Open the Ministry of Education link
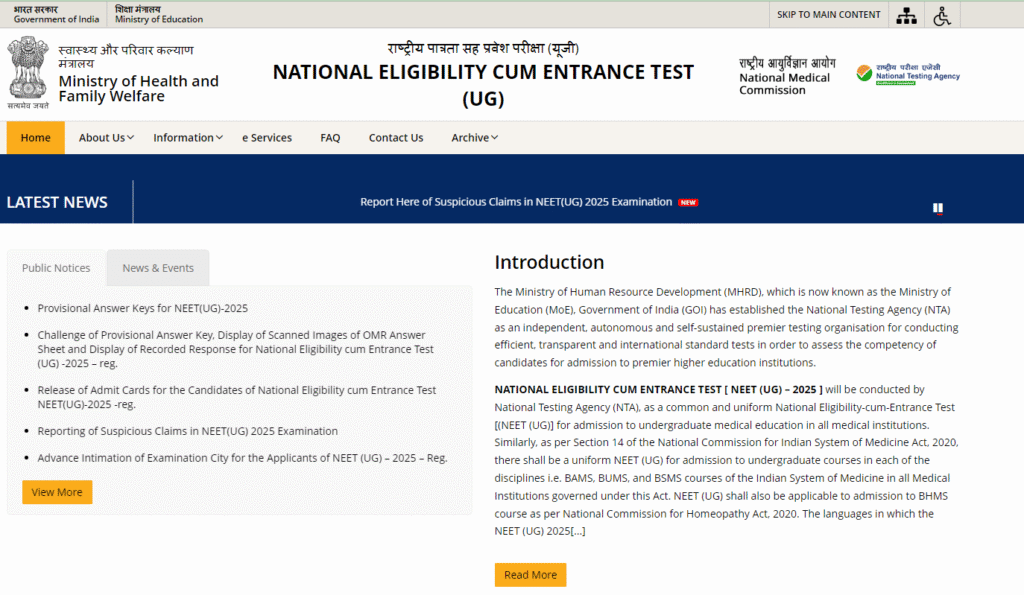1024x595 pixels. [x=159, y=14]
